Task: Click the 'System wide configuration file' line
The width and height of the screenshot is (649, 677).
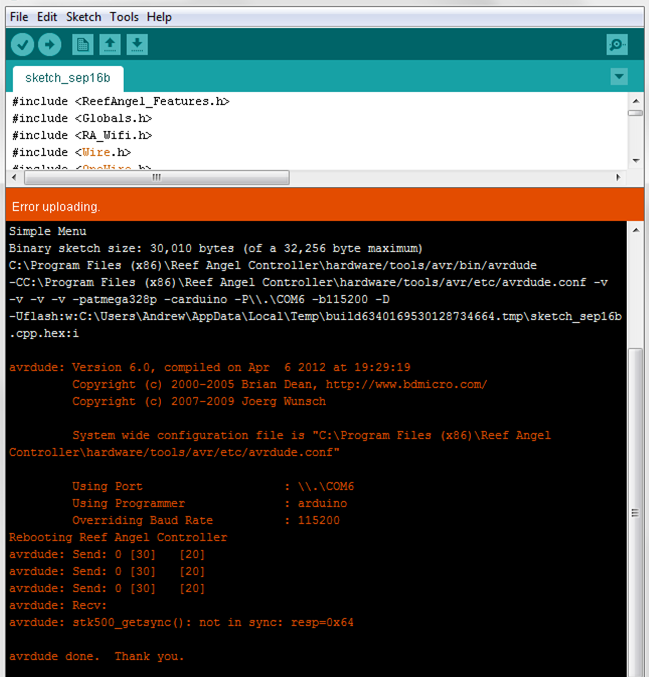Action: click(311, 435)
